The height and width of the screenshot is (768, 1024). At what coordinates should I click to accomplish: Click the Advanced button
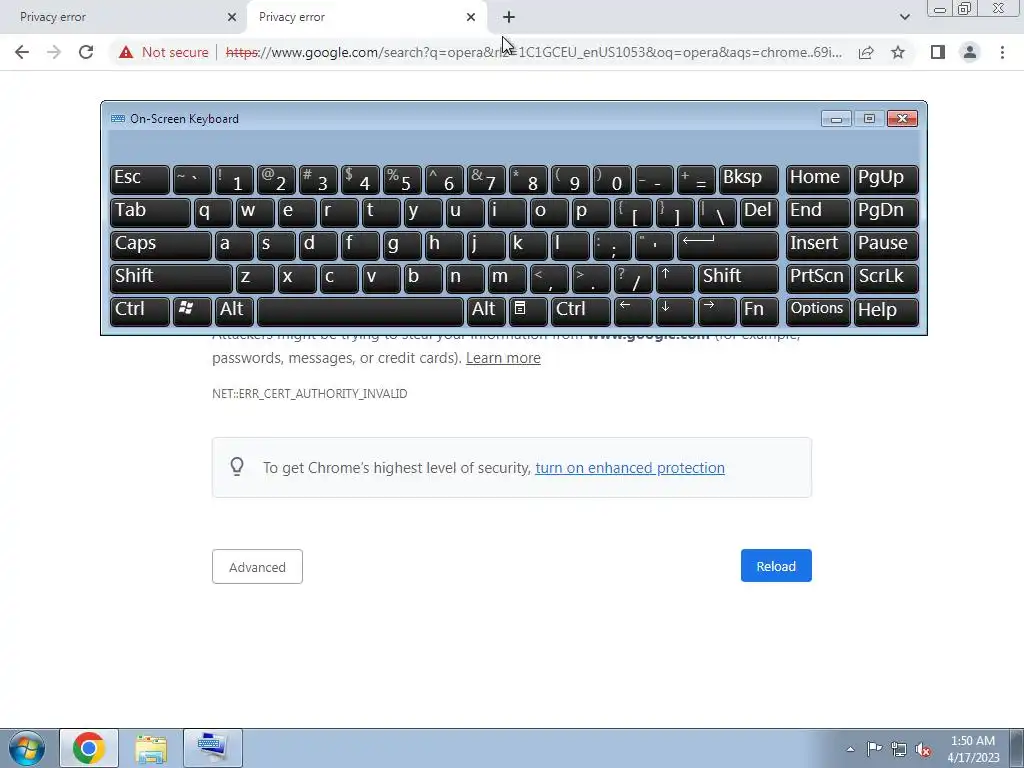[x=257, y=567]
